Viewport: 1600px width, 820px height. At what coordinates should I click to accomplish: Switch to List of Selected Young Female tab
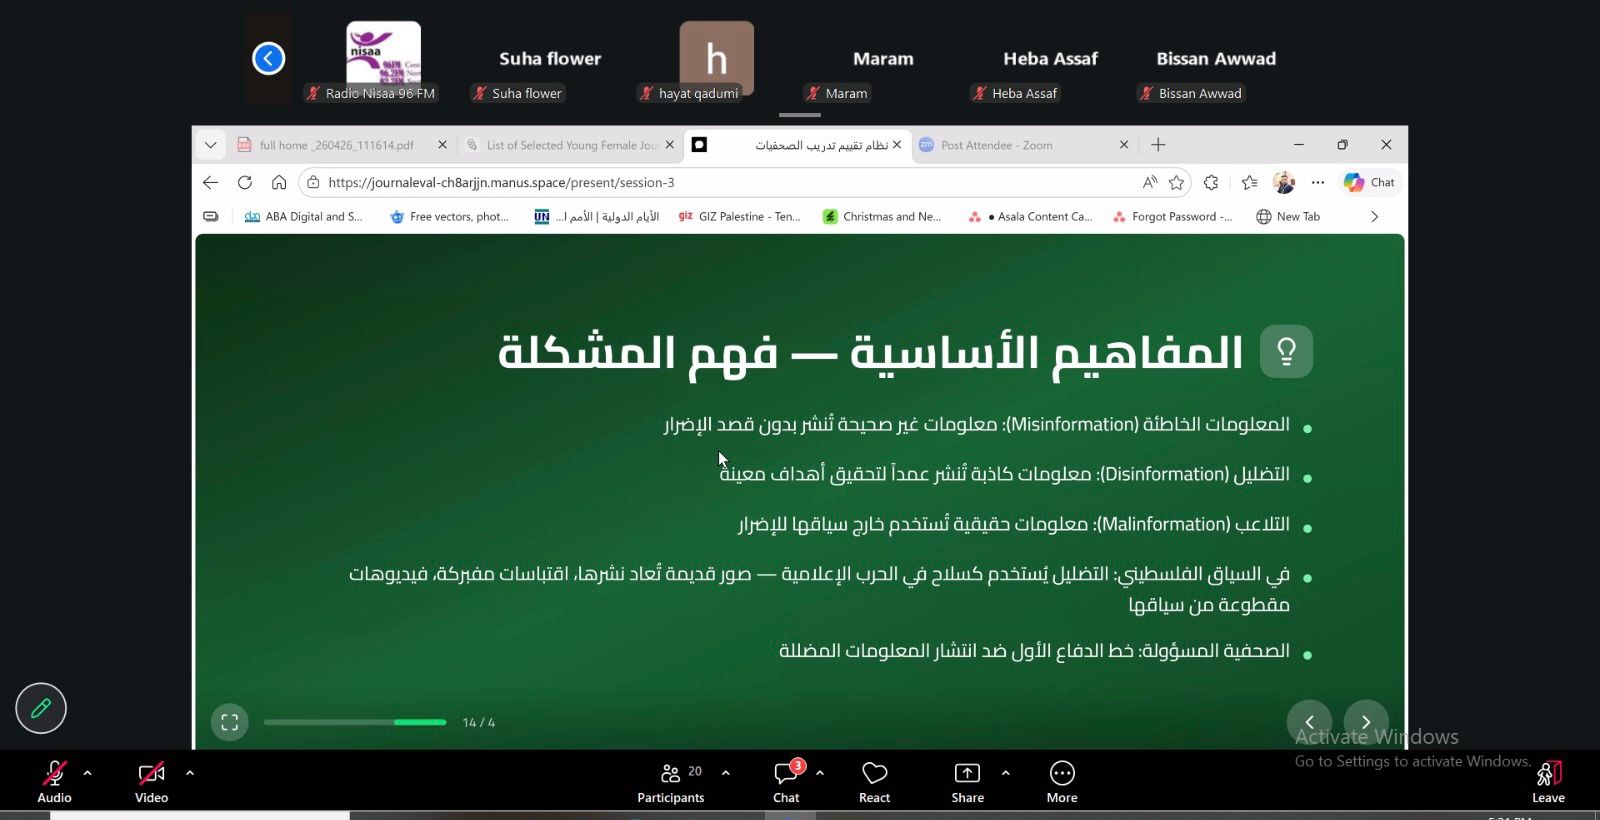[571, 145]
